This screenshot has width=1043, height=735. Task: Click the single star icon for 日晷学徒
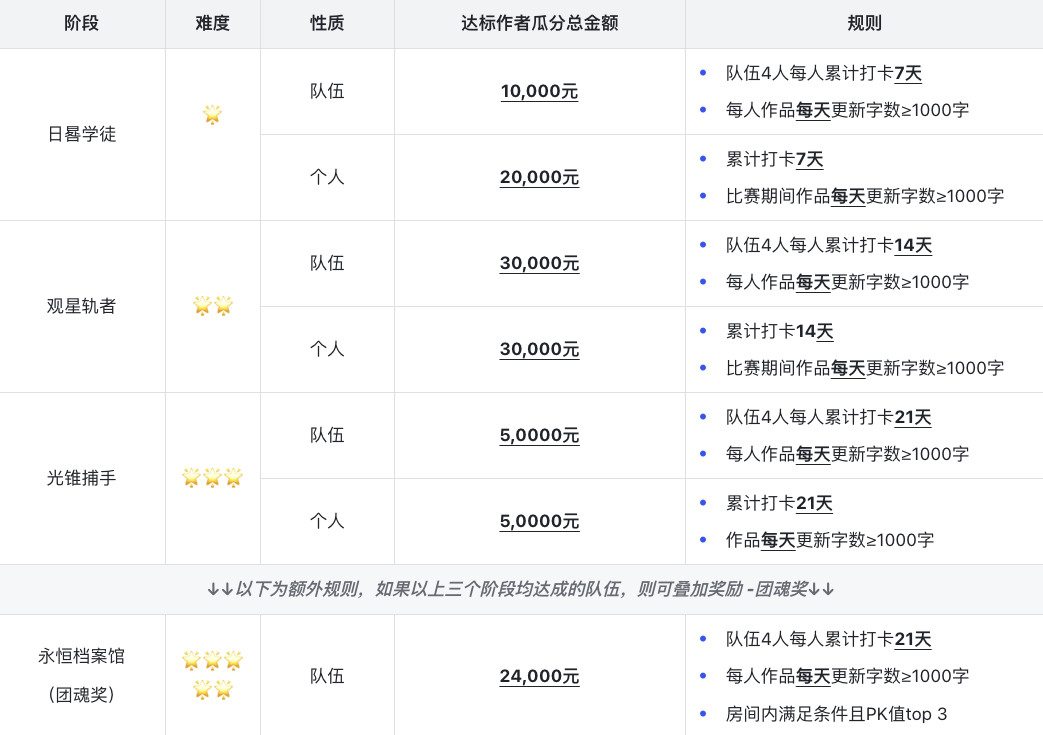click(212, 114)
